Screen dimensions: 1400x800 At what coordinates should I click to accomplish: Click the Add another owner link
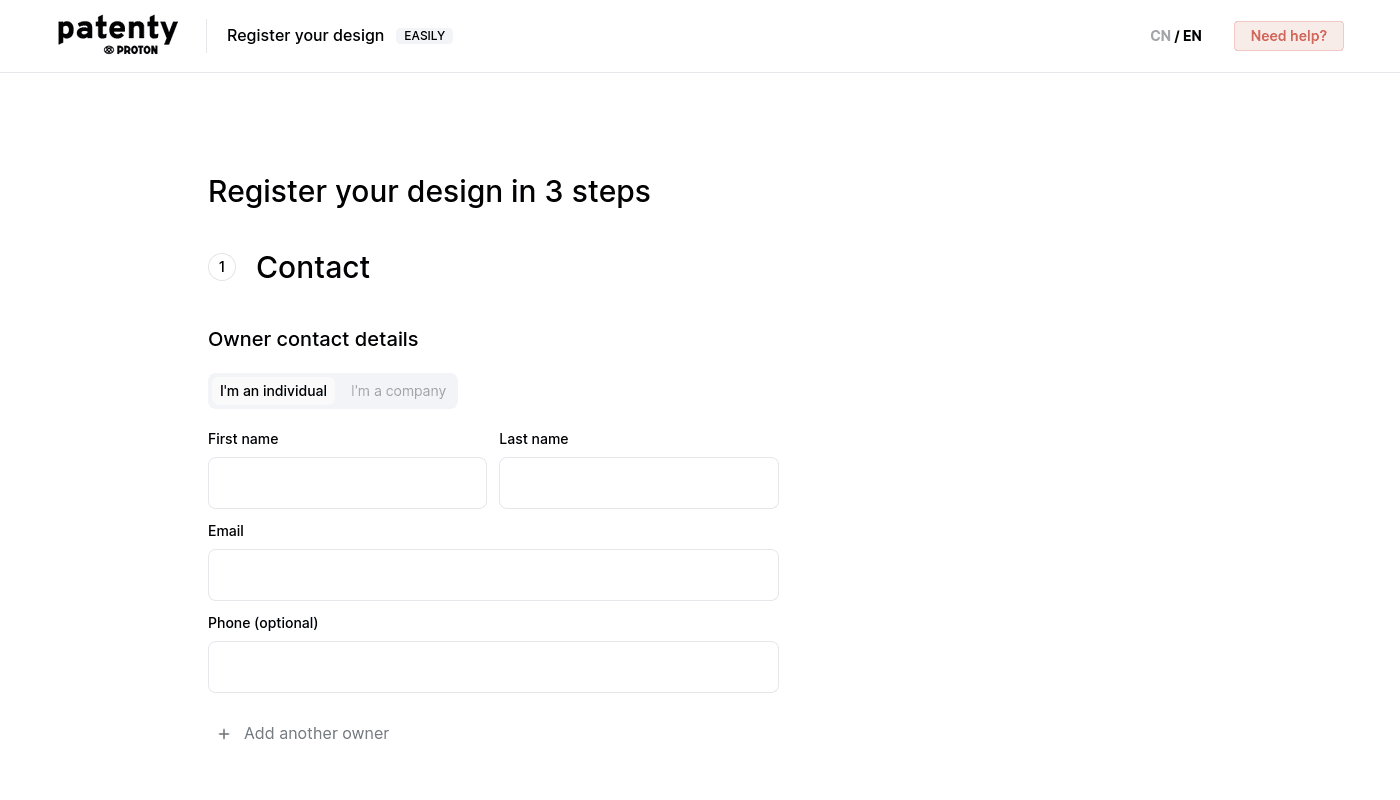click(316, 734)
